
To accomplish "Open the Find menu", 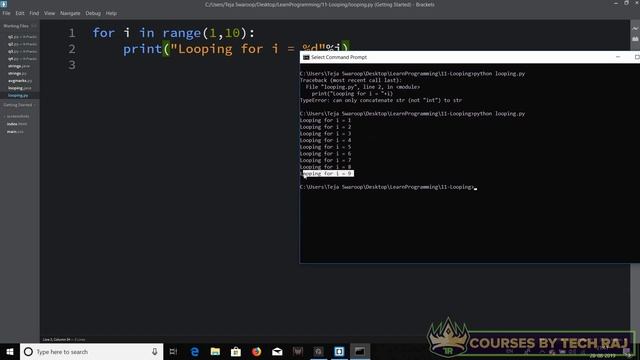I will [x=34, y=13].
